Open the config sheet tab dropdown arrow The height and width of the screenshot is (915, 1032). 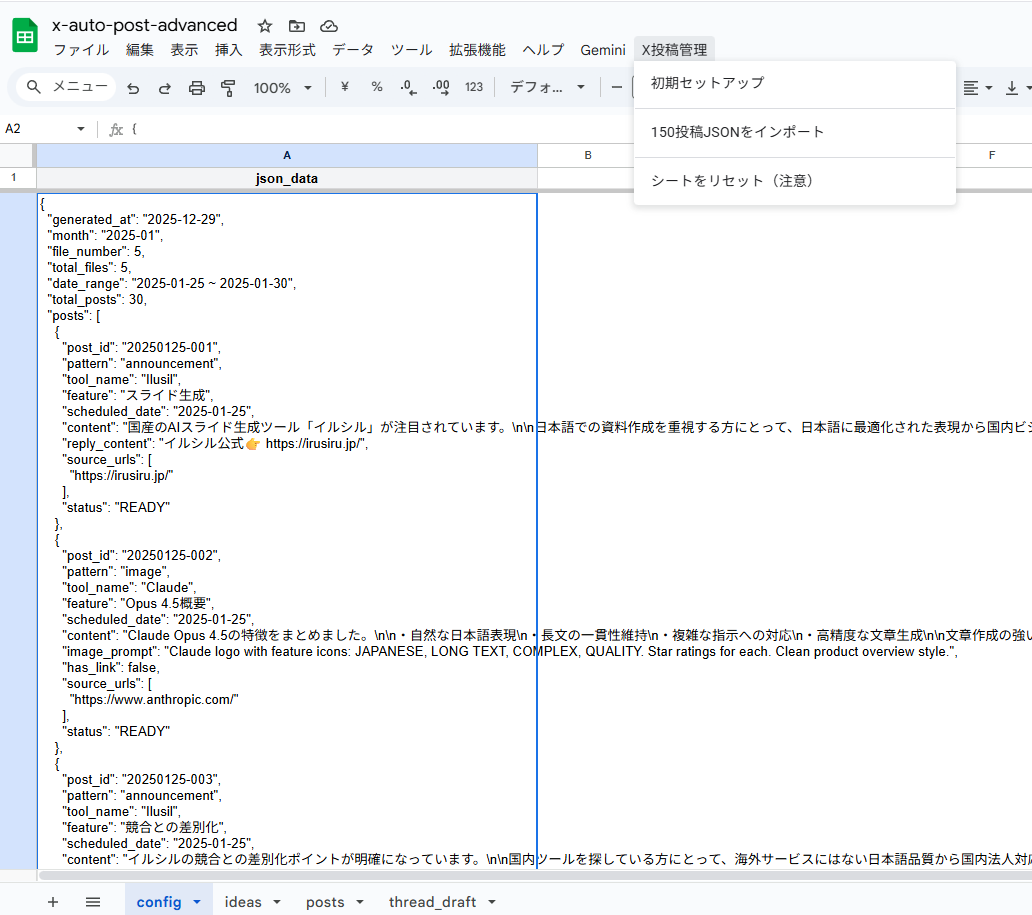[x=197, y=902]
